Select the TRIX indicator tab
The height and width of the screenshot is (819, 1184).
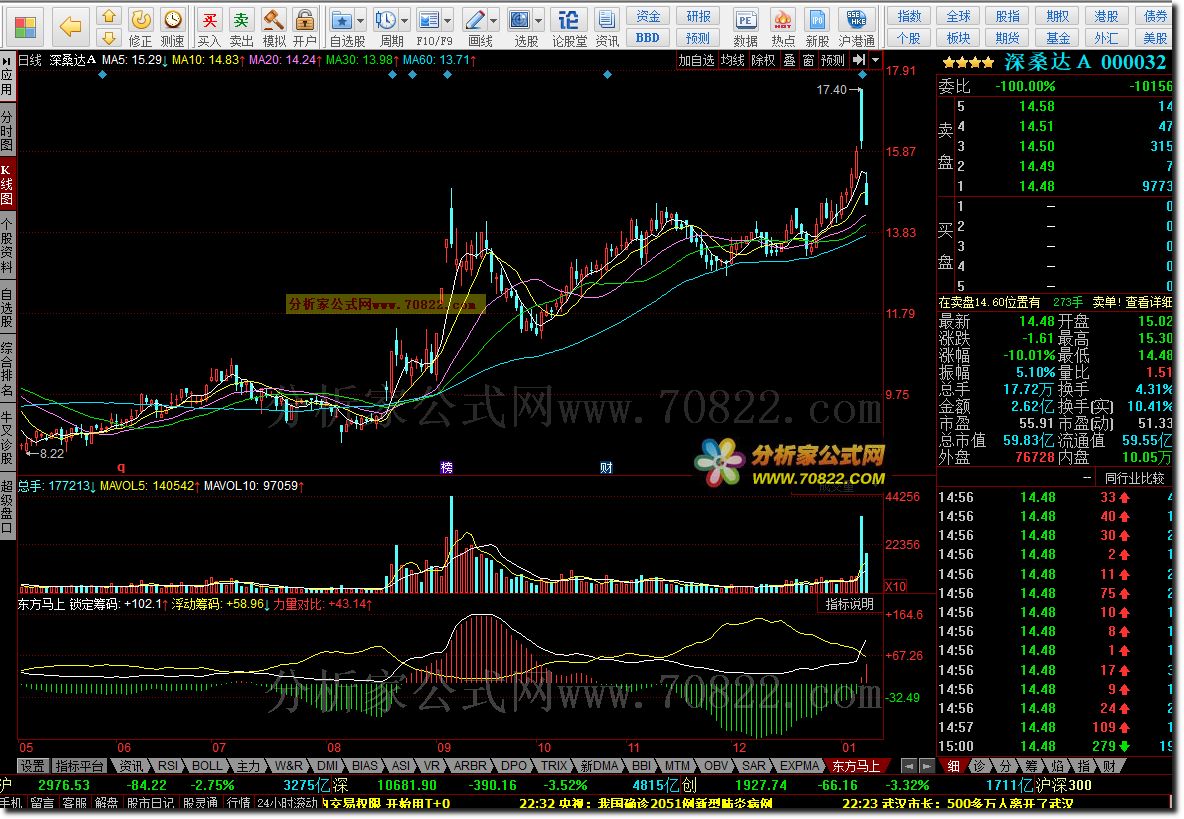[x=553, y=765]
